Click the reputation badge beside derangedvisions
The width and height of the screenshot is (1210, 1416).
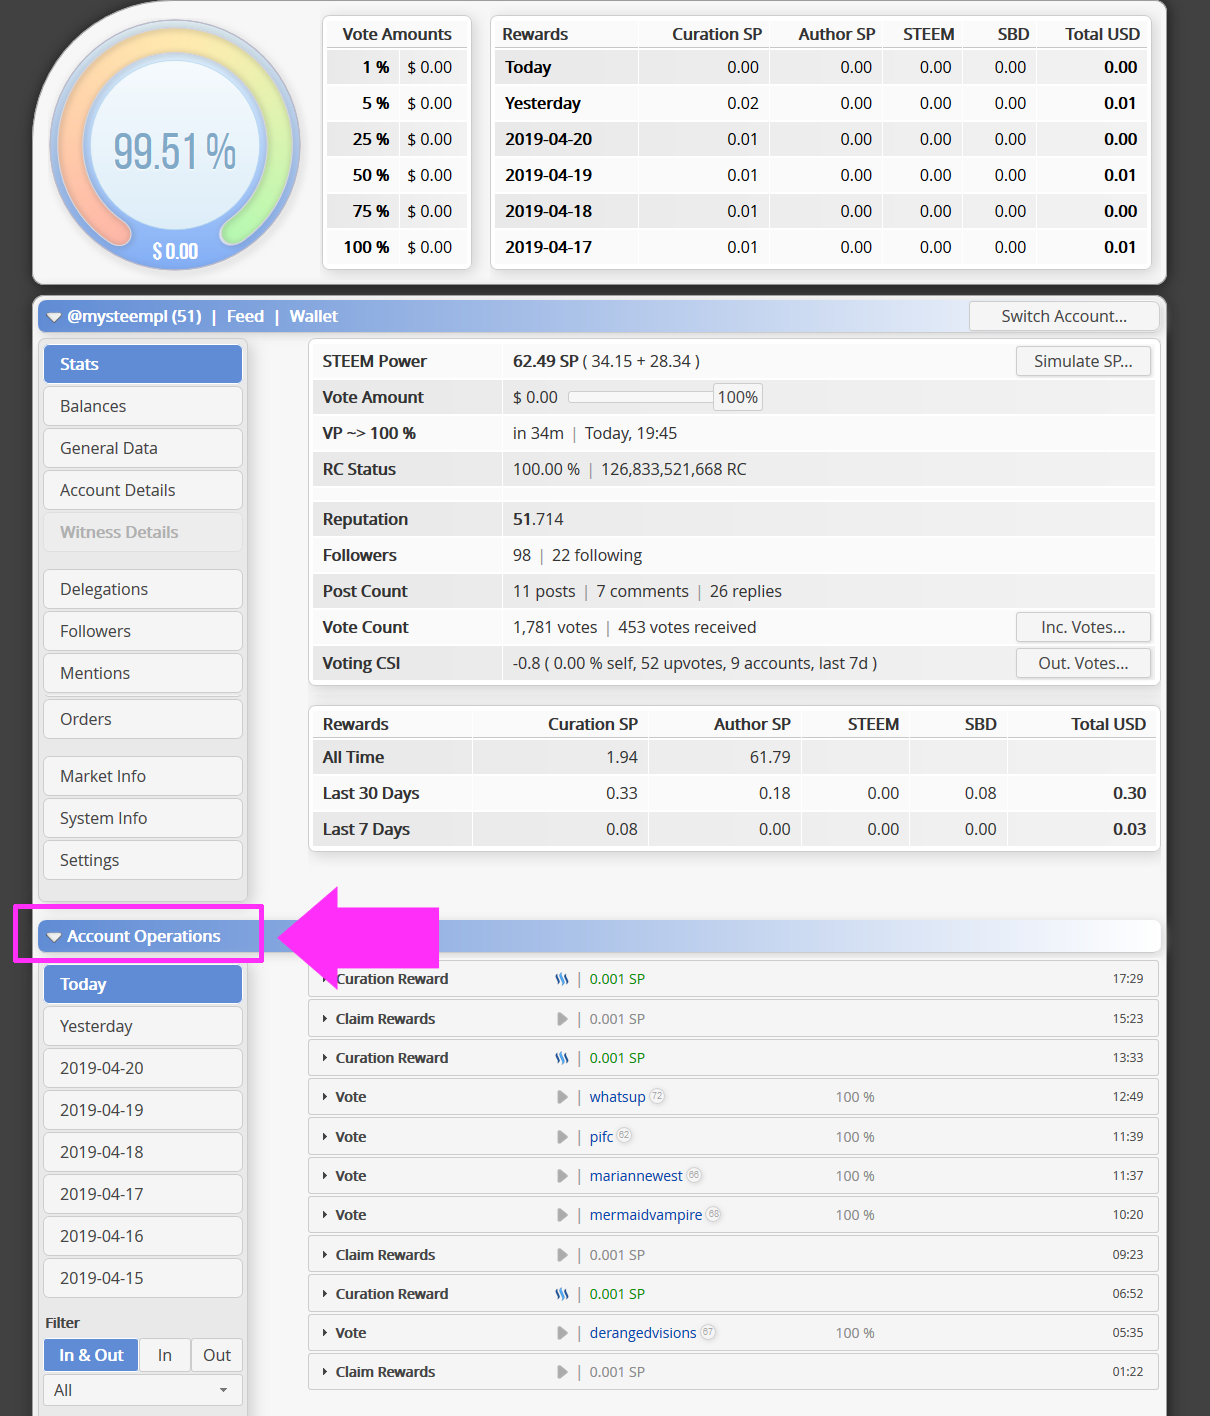pos(708,1332)
